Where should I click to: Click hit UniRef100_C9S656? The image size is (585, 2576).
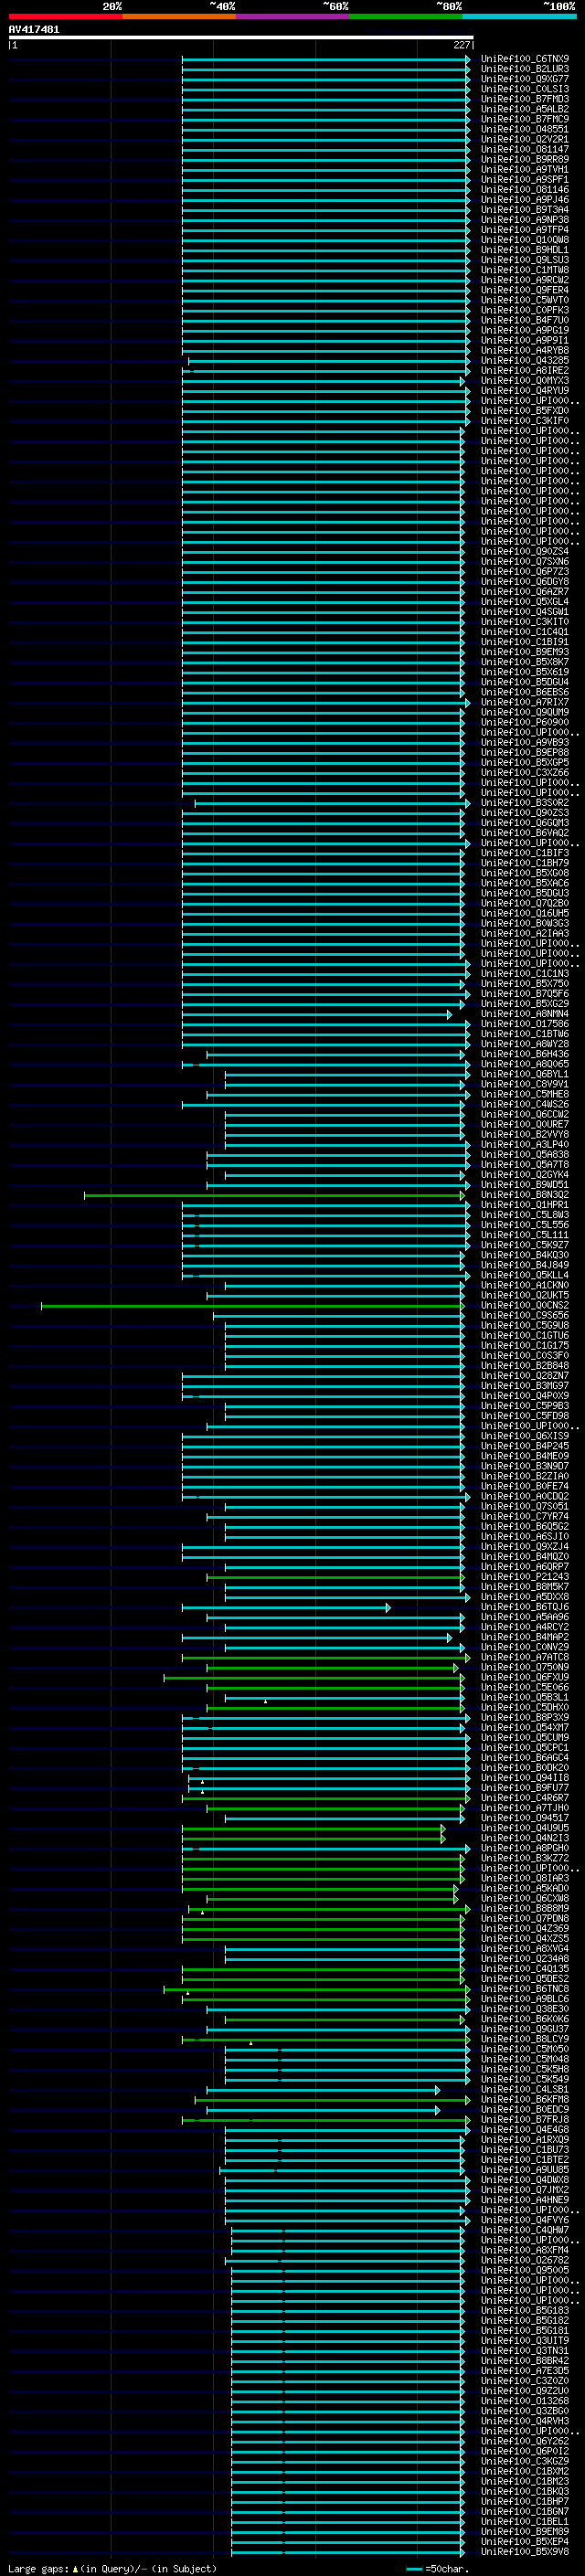point(525,1315)
